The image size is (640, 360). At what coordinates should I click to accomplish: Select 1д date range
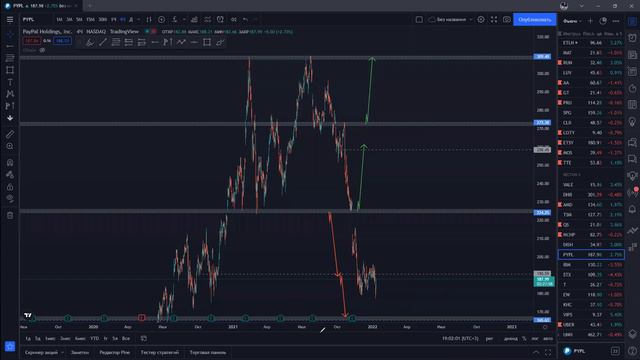[x=28, y=338]
